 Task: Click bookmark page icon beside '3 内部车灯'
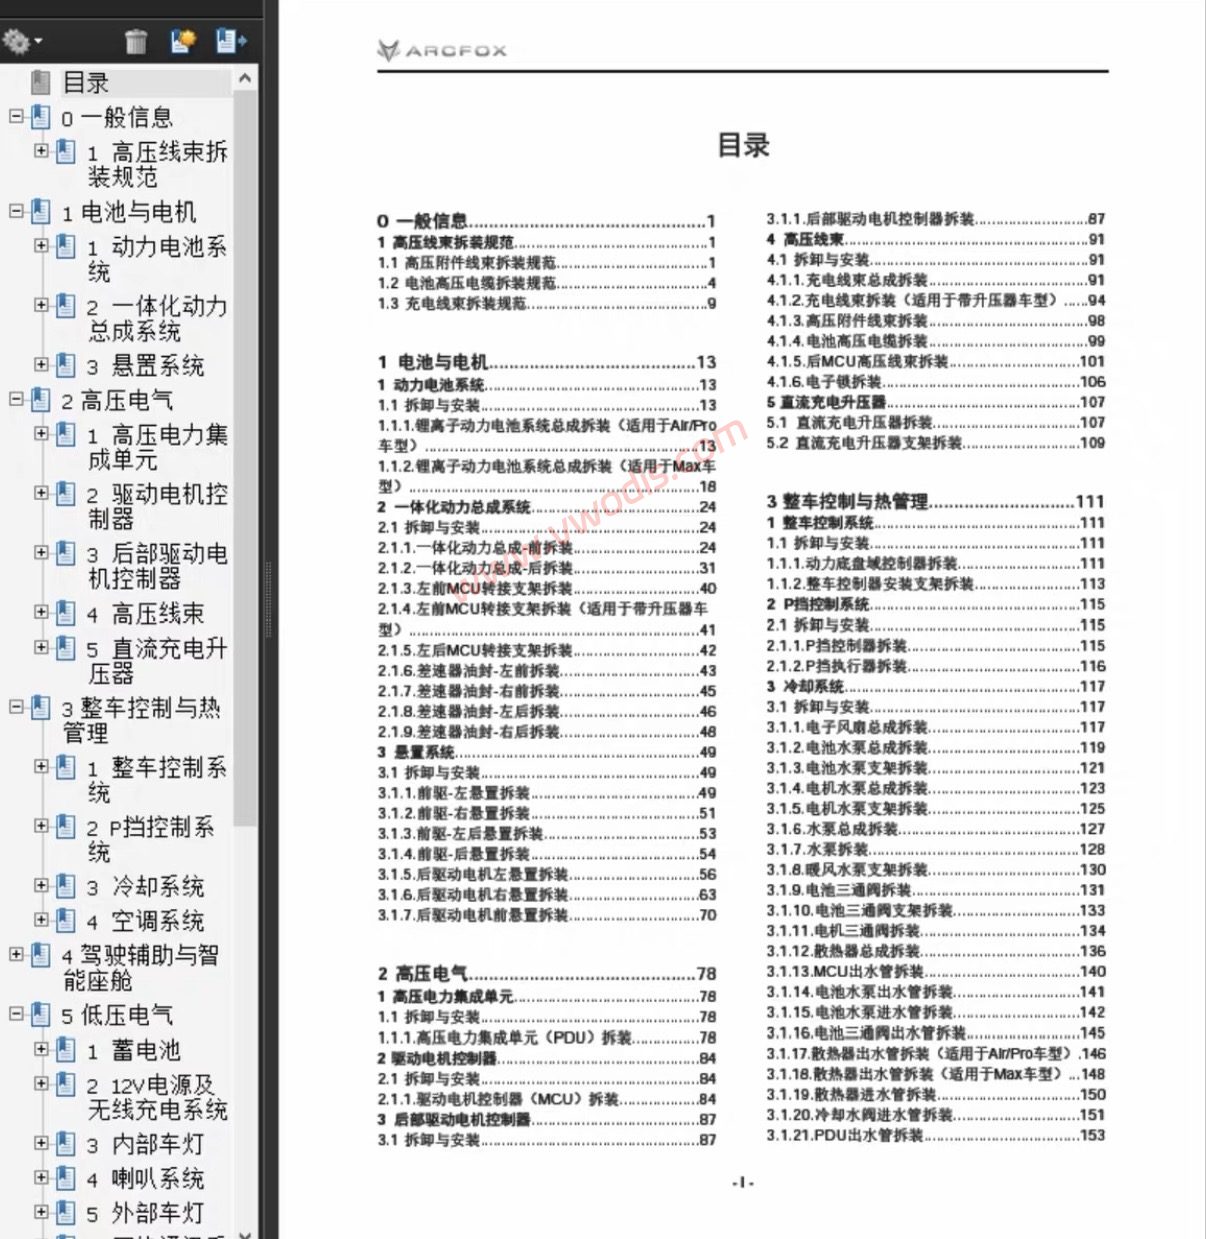65,1144
